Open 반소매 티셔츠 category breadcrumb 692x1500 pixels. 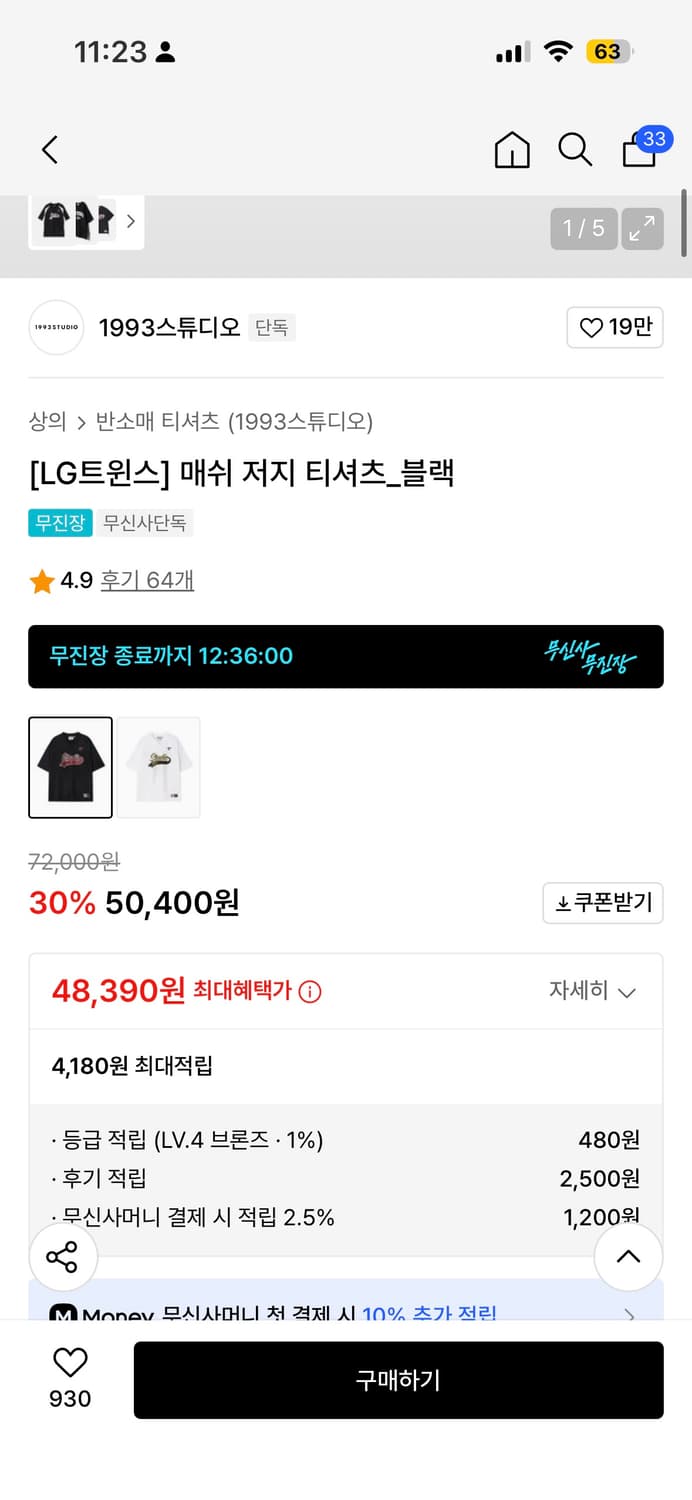pyautogui.click(x=157, y=422)
